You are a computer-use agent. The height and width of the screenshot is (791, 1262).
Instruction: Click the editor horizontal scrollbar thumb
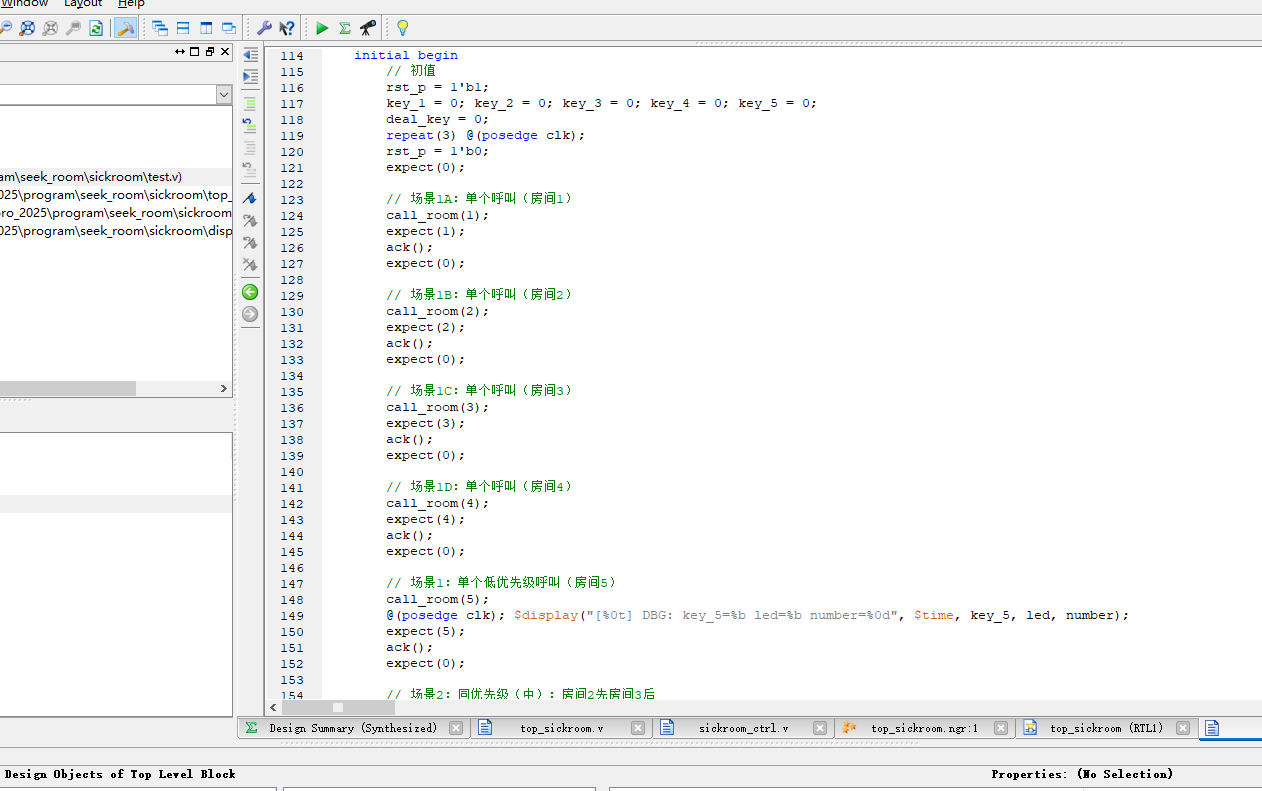click(338, 707)
